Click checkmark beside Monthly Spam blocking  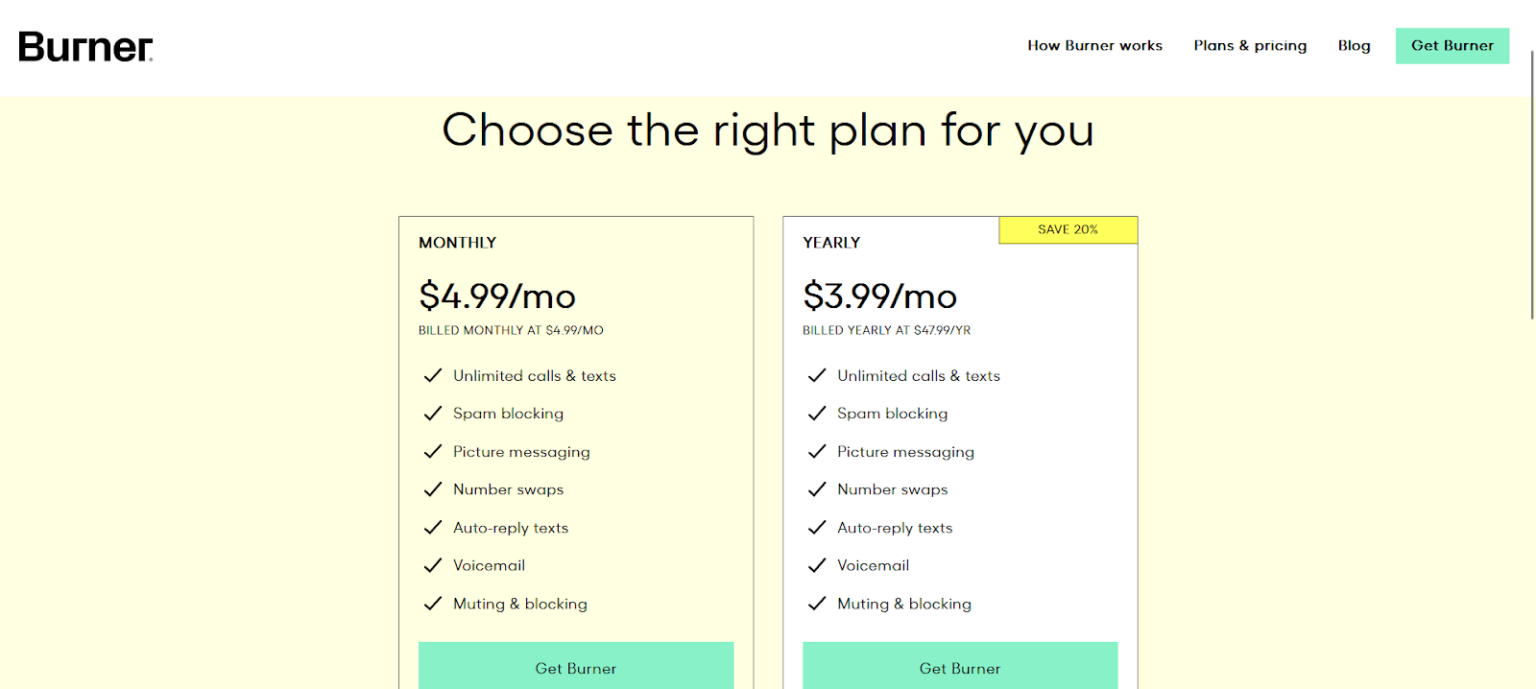[432, 414]
